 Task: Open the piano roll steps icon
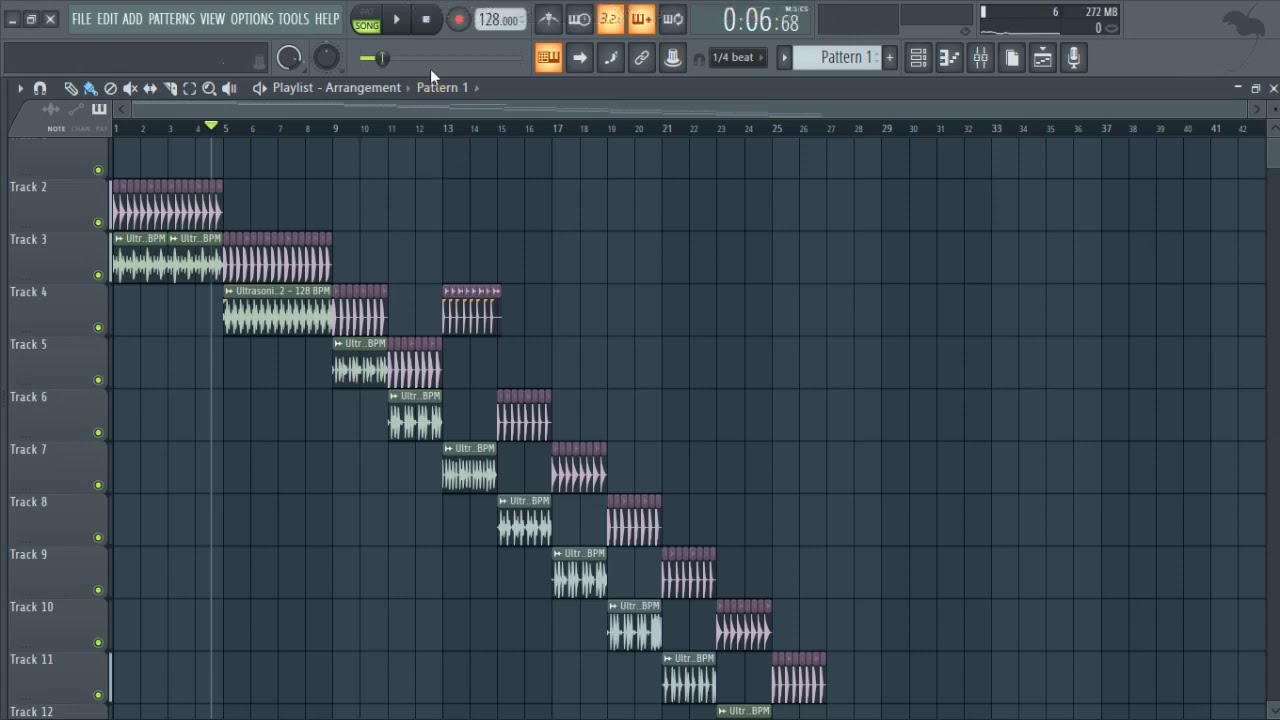coord(949,58)
